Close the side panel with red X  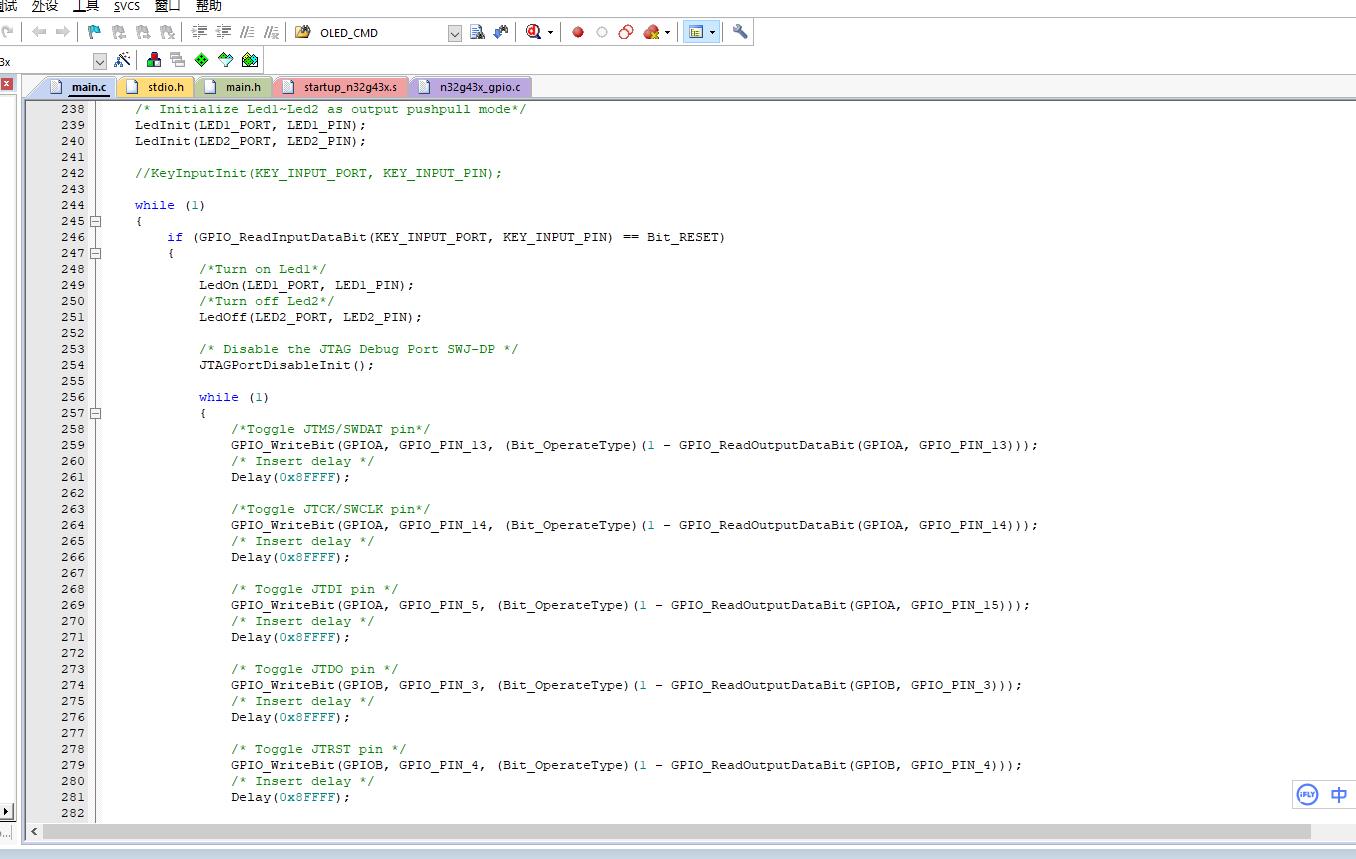pyautogui.click(x=6, y=84)
